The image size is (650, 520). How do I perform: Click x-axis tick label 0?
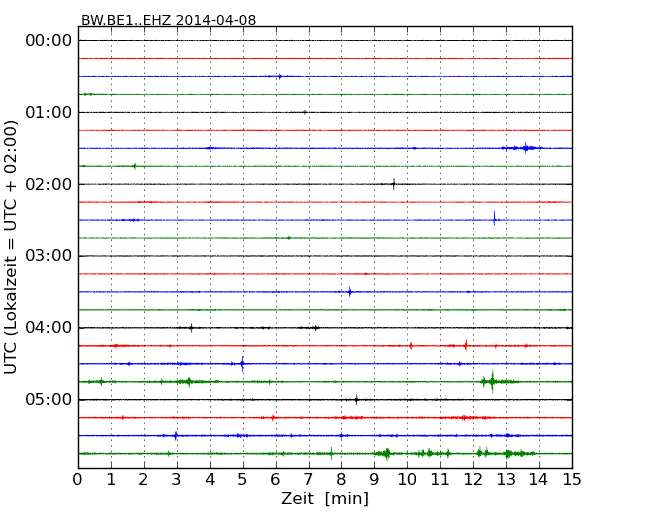pyautogui.click(x=78, y=480)
